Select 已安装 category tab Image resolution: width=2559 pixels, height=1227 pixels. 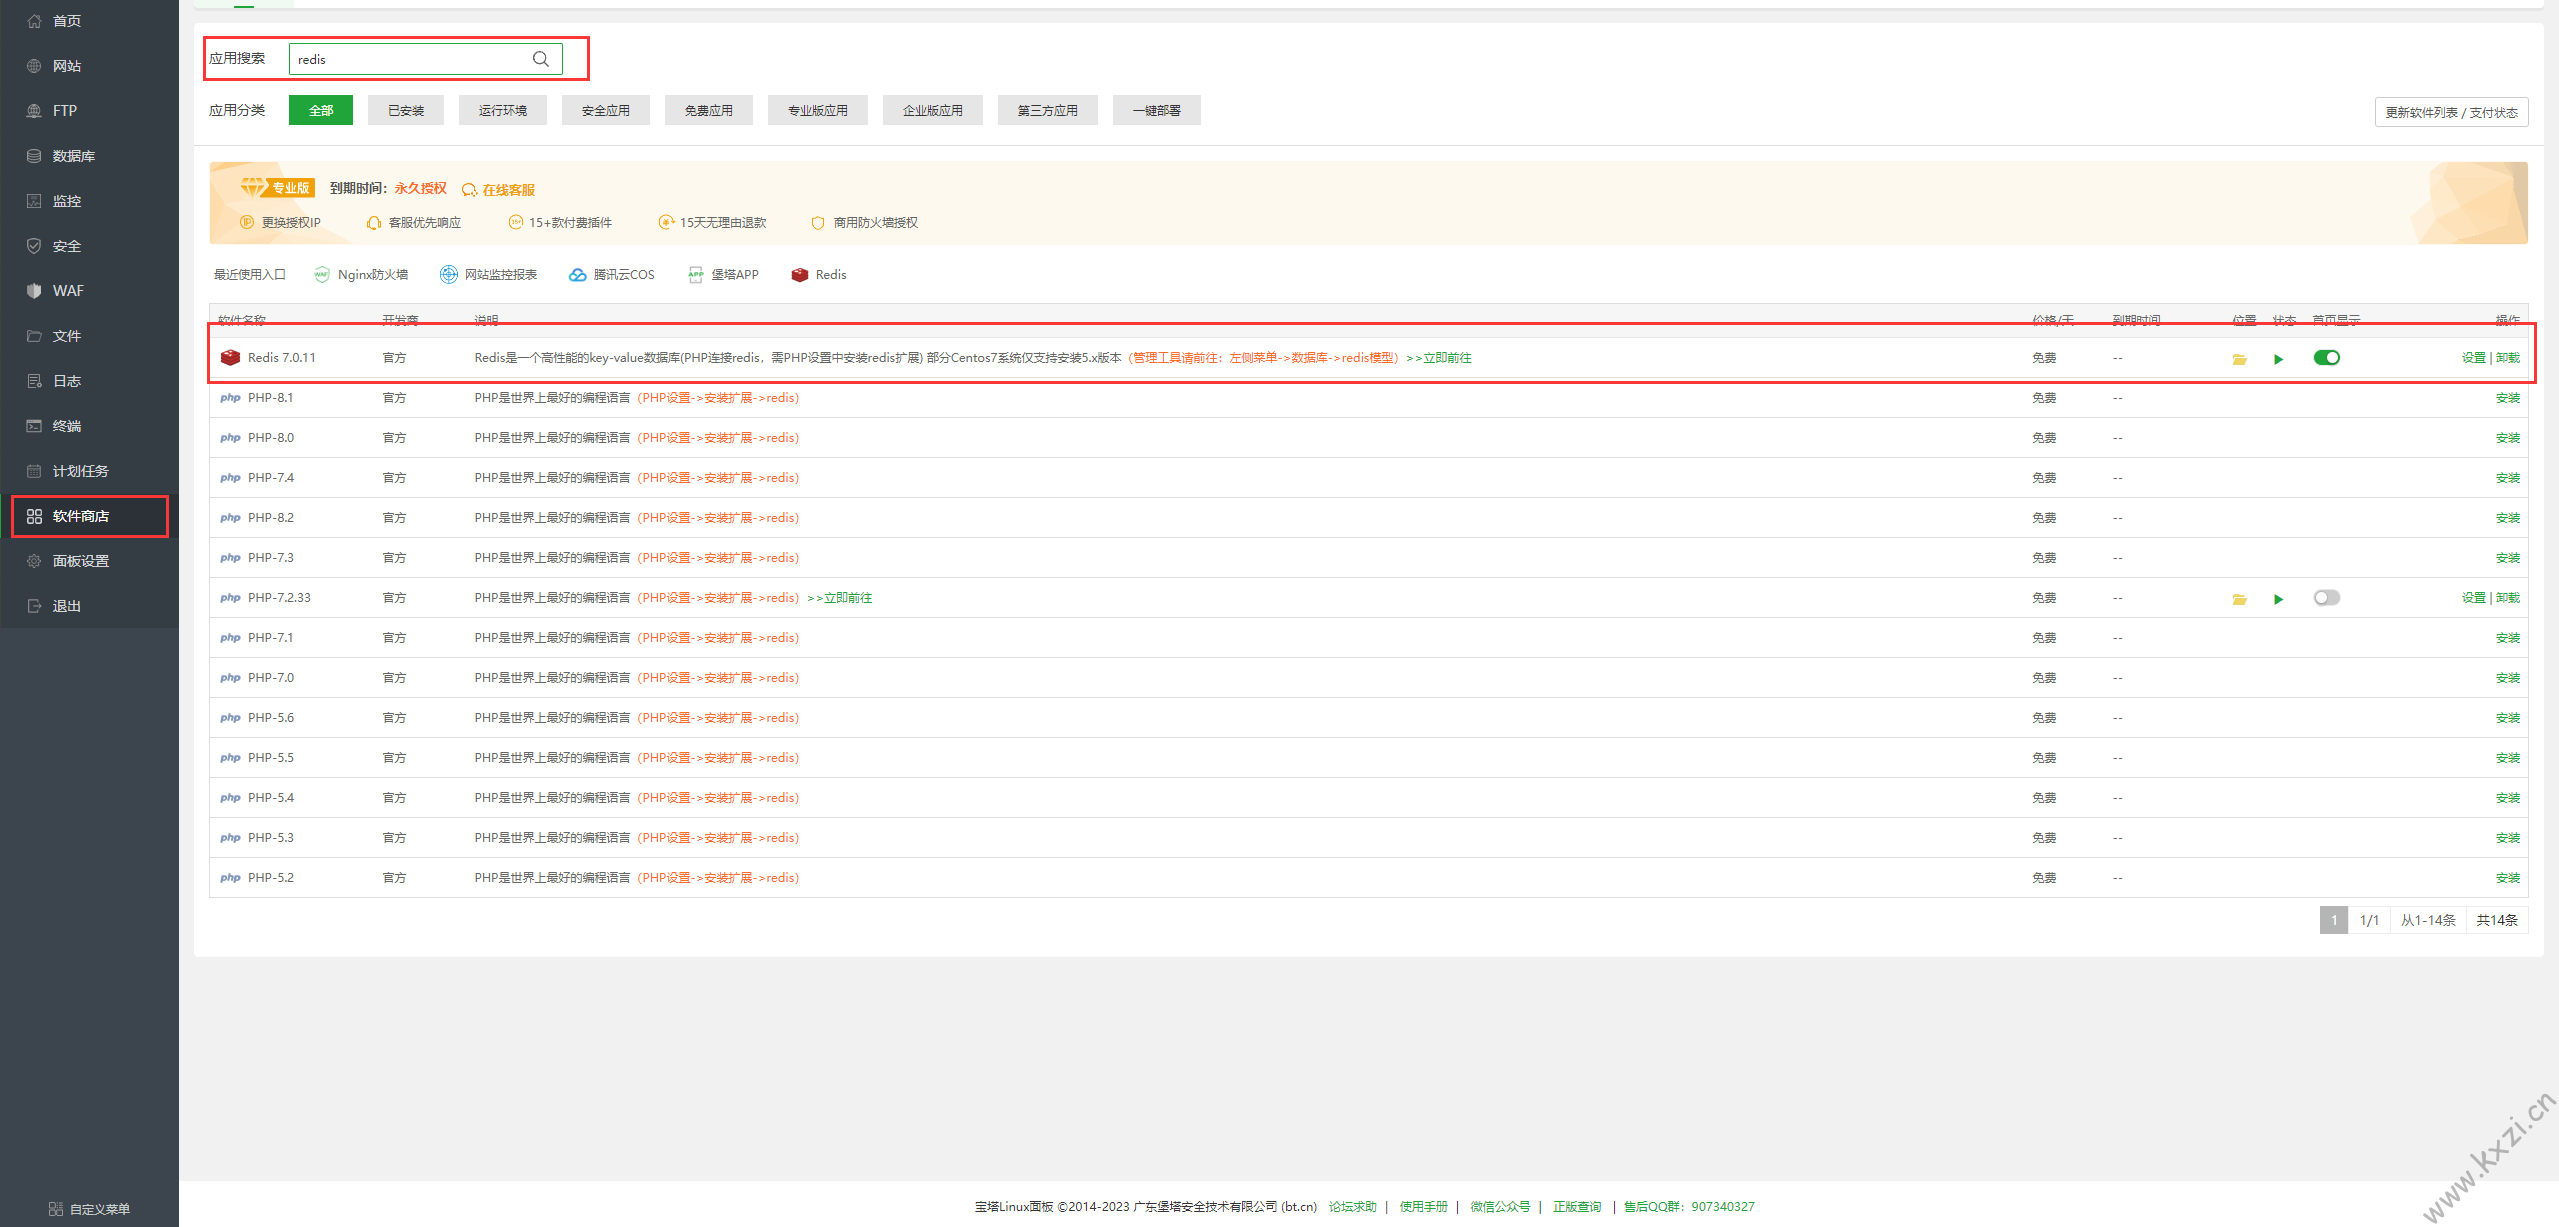coord(406,111)
